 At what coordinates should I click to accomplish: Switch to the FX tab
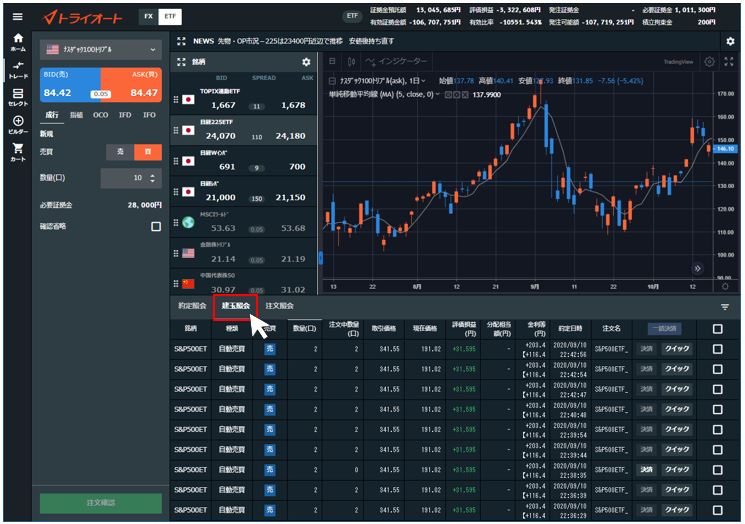(149, 16)
